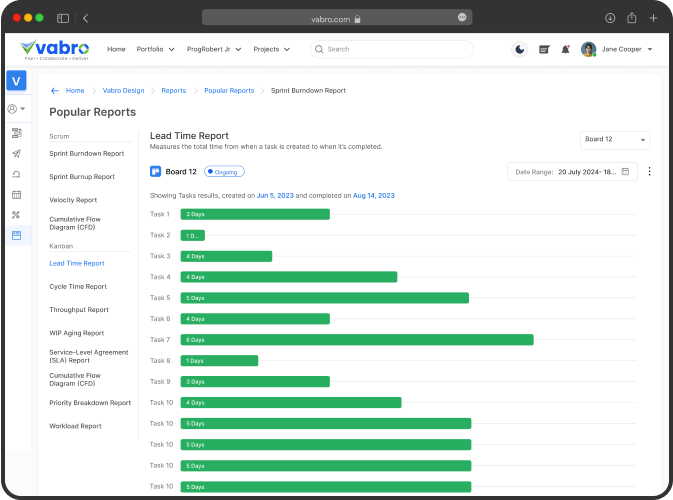Open the sprint cycle sidebar icon
Image resolution: width=673 pixels, height=500 pixels.
pos(16,174)
